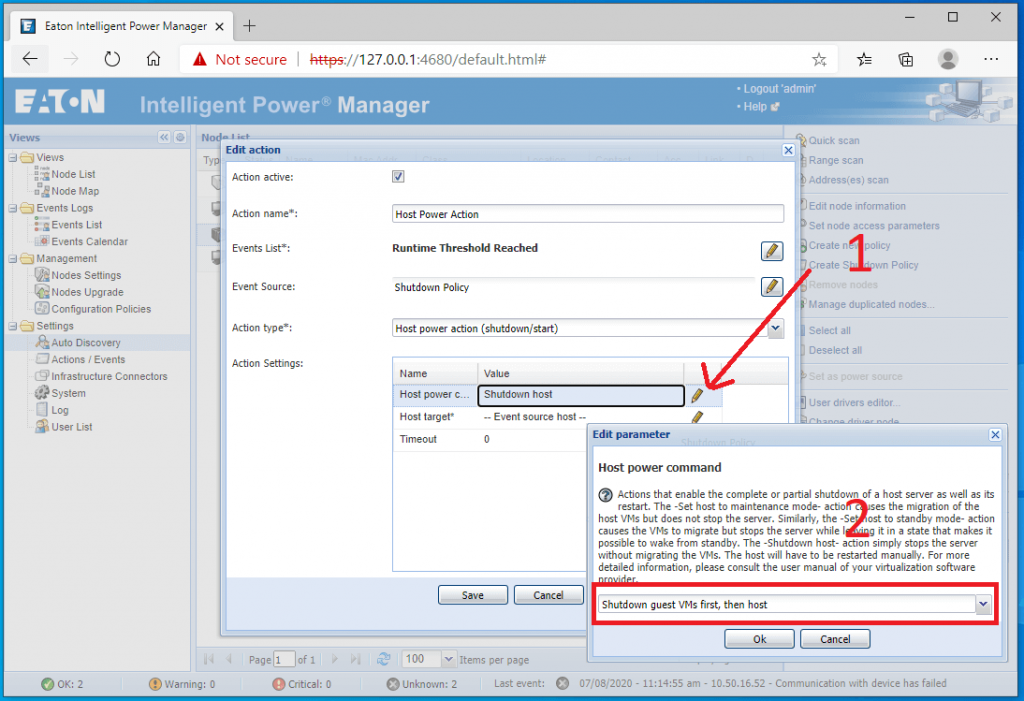1024x701 pixels.
Task: Open User List
Action: [72, 427]
